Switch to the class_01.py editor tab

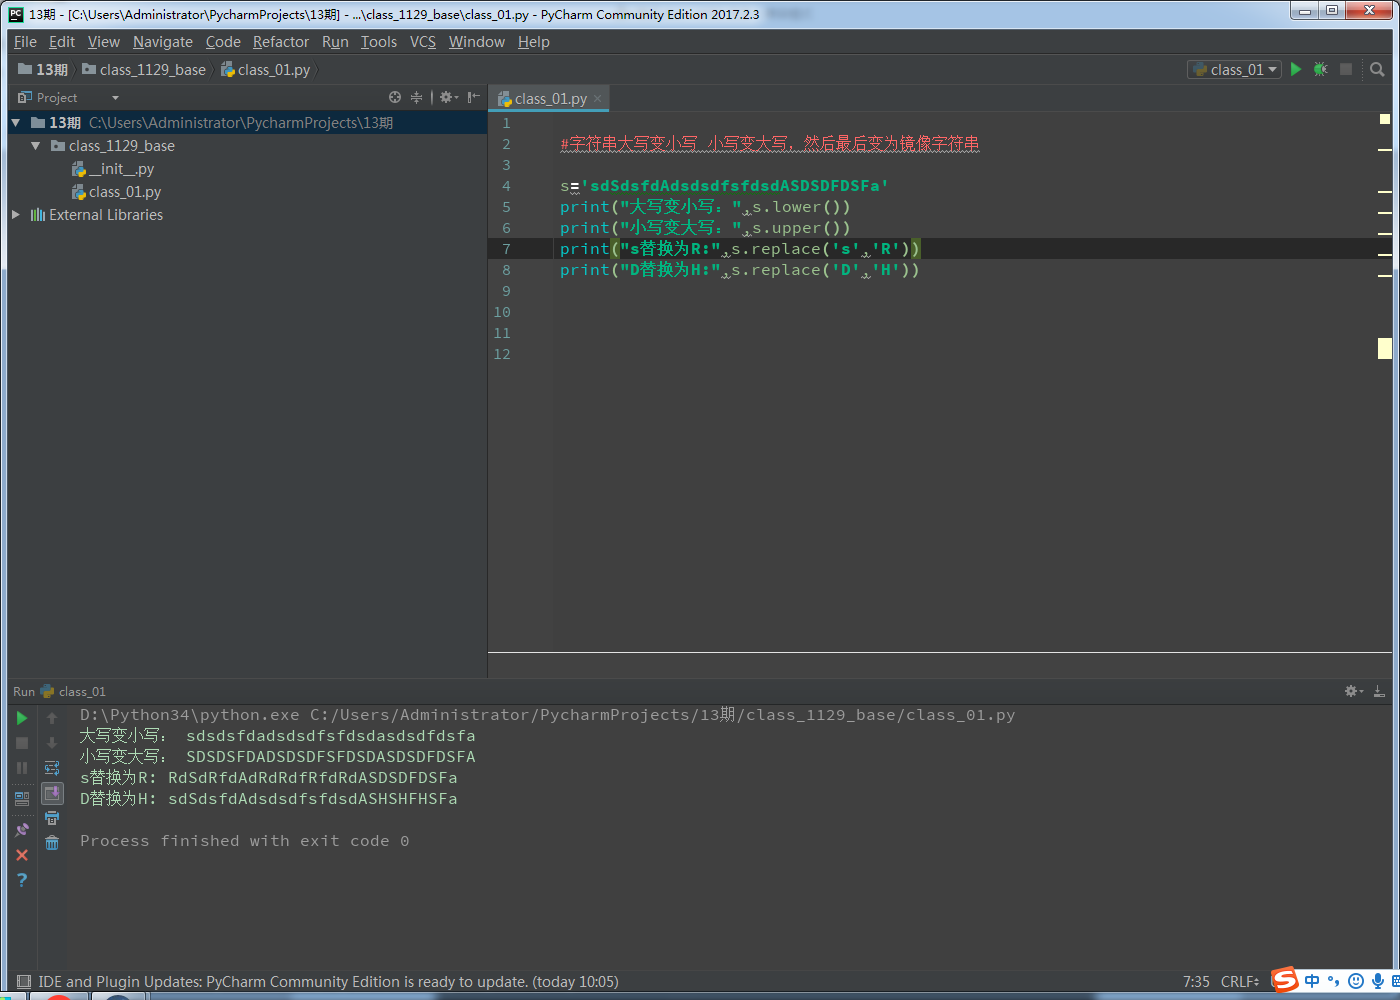pyautogui.click(x=549, y=98)
